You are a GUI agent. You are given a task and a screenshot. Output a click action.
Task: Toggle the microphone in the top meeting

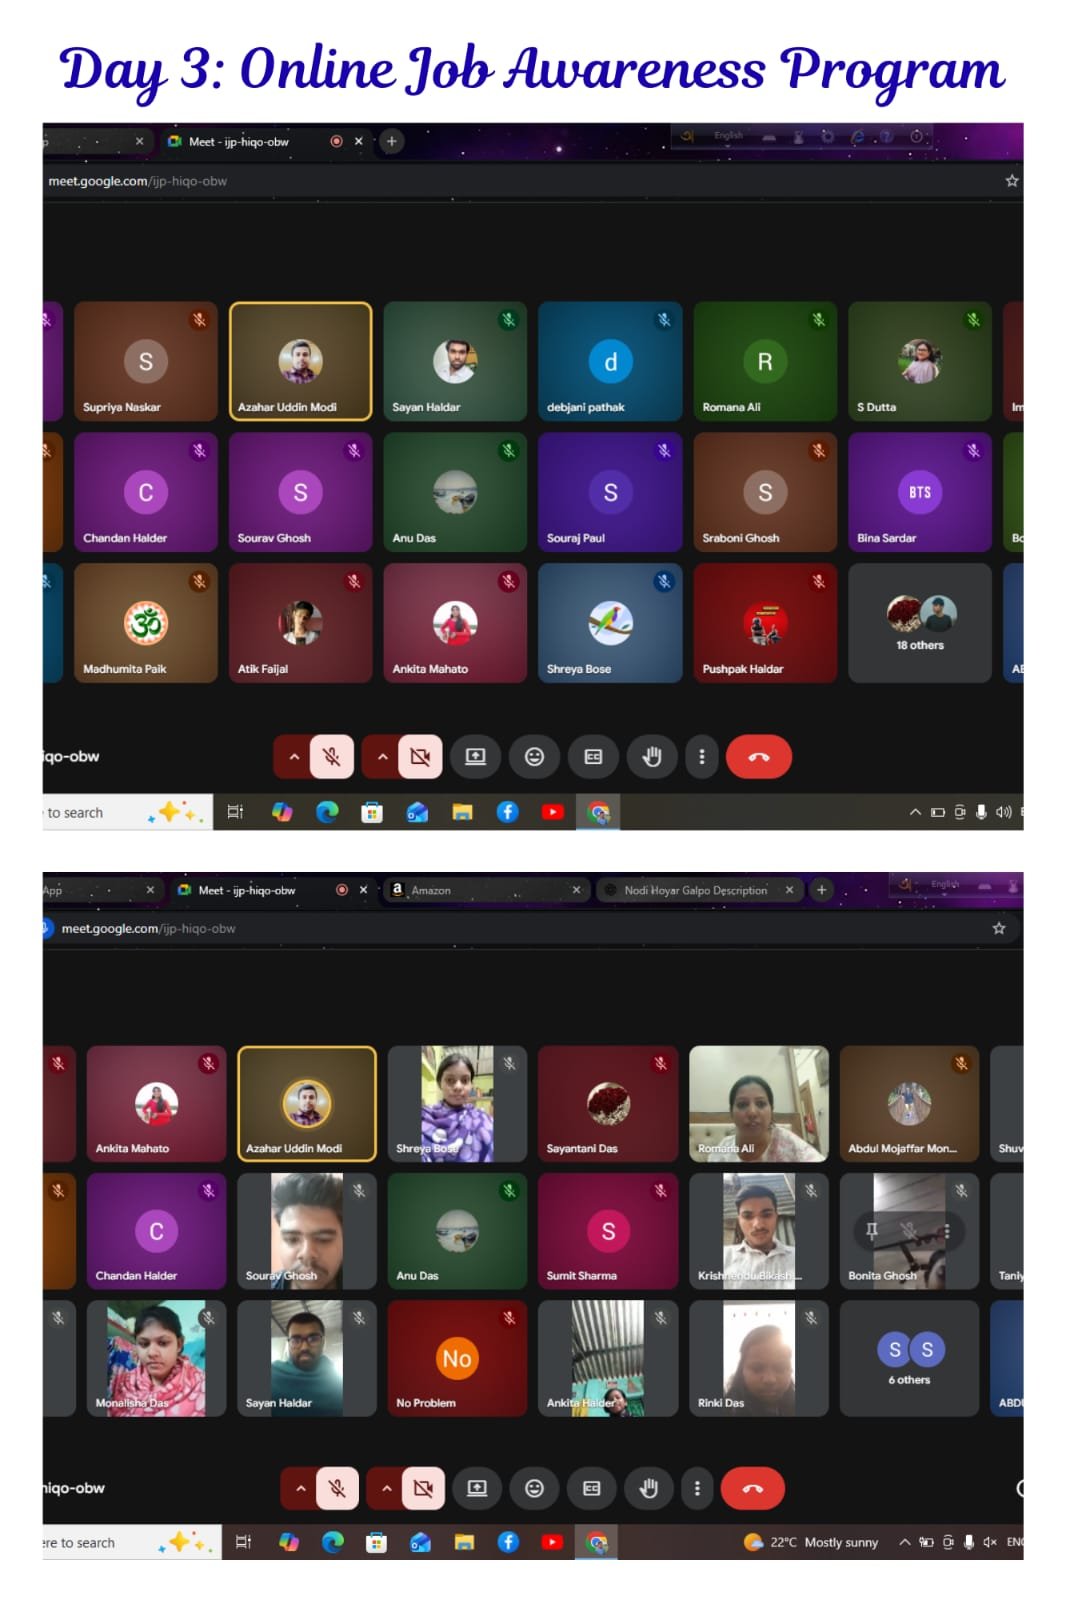pos(331,757)
